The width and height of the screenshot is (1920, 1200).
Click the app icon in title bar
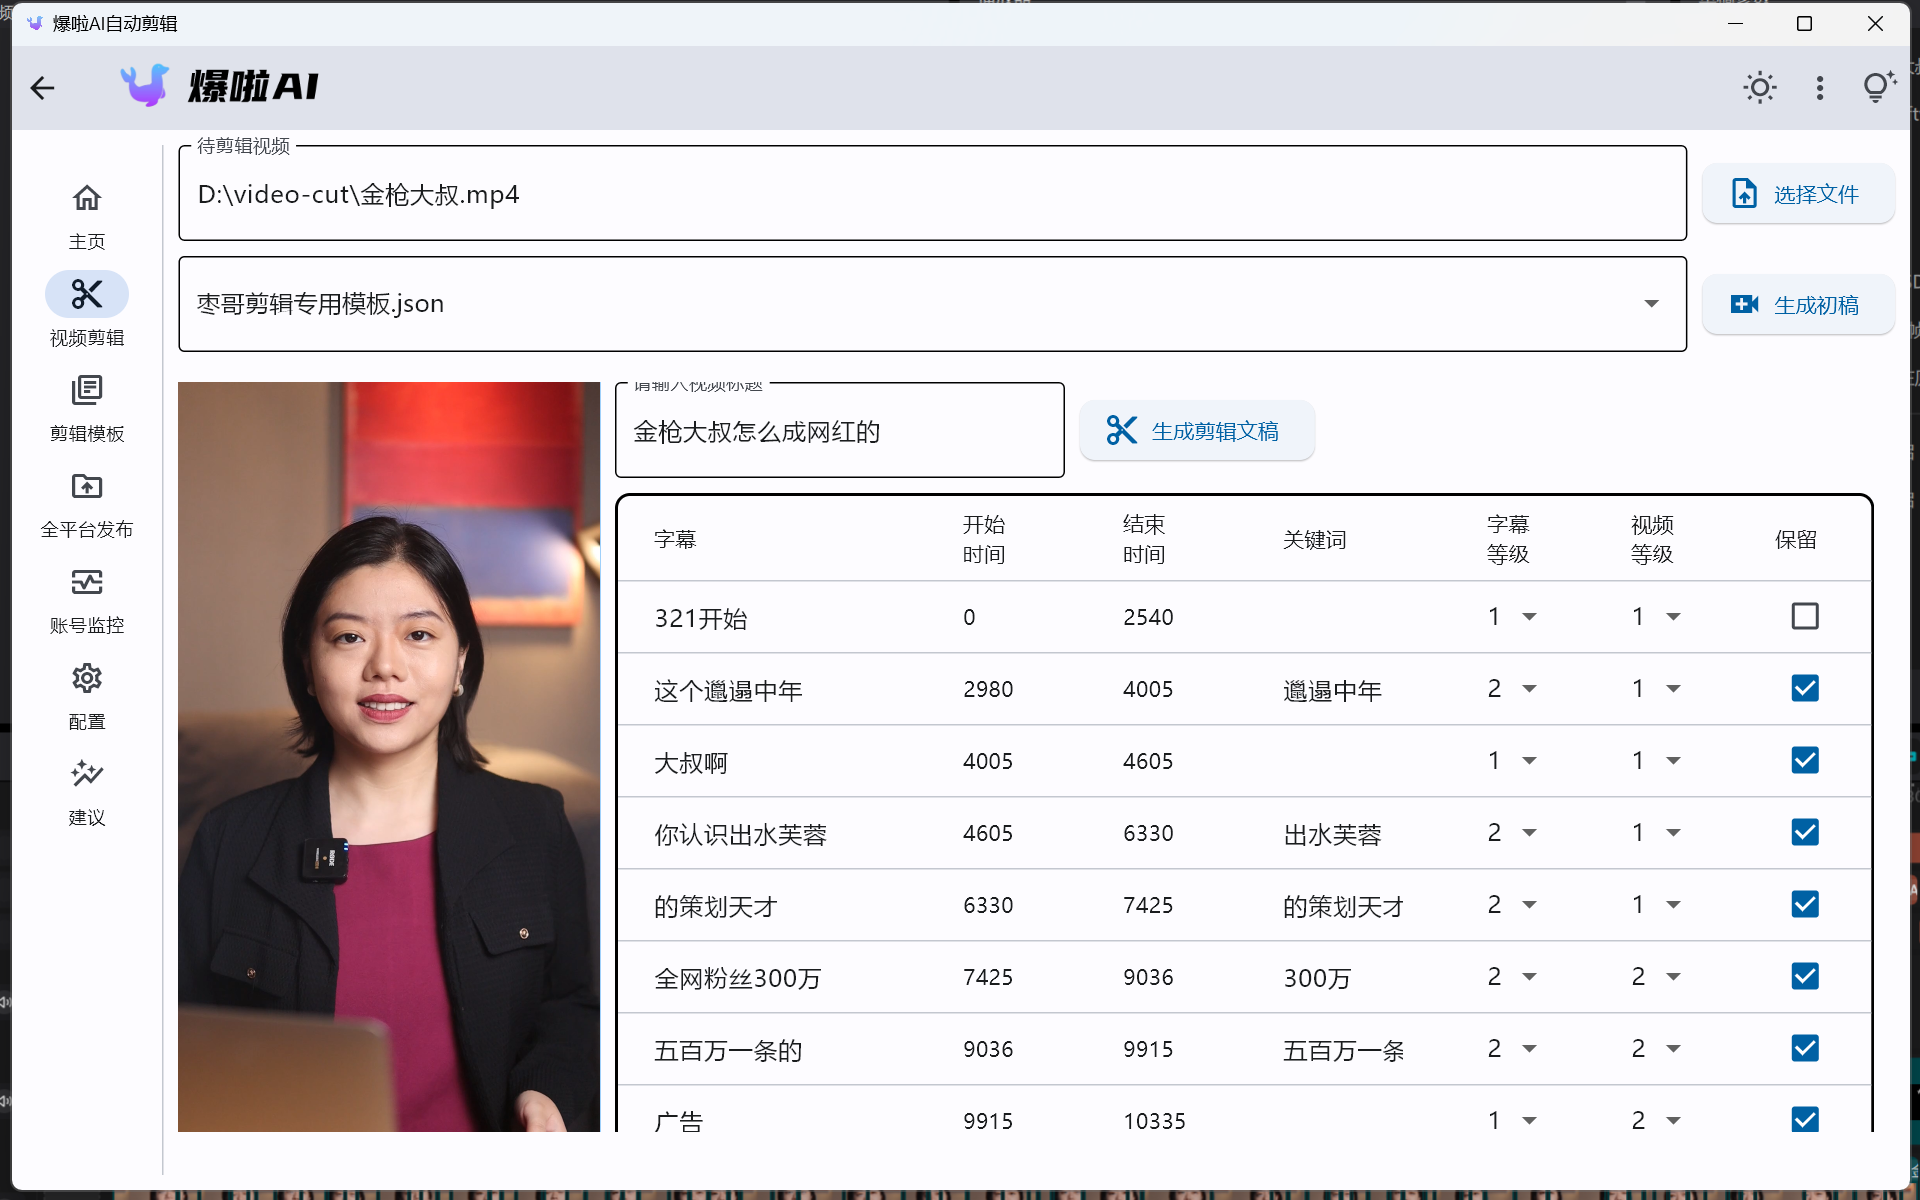tap(35, 23)
